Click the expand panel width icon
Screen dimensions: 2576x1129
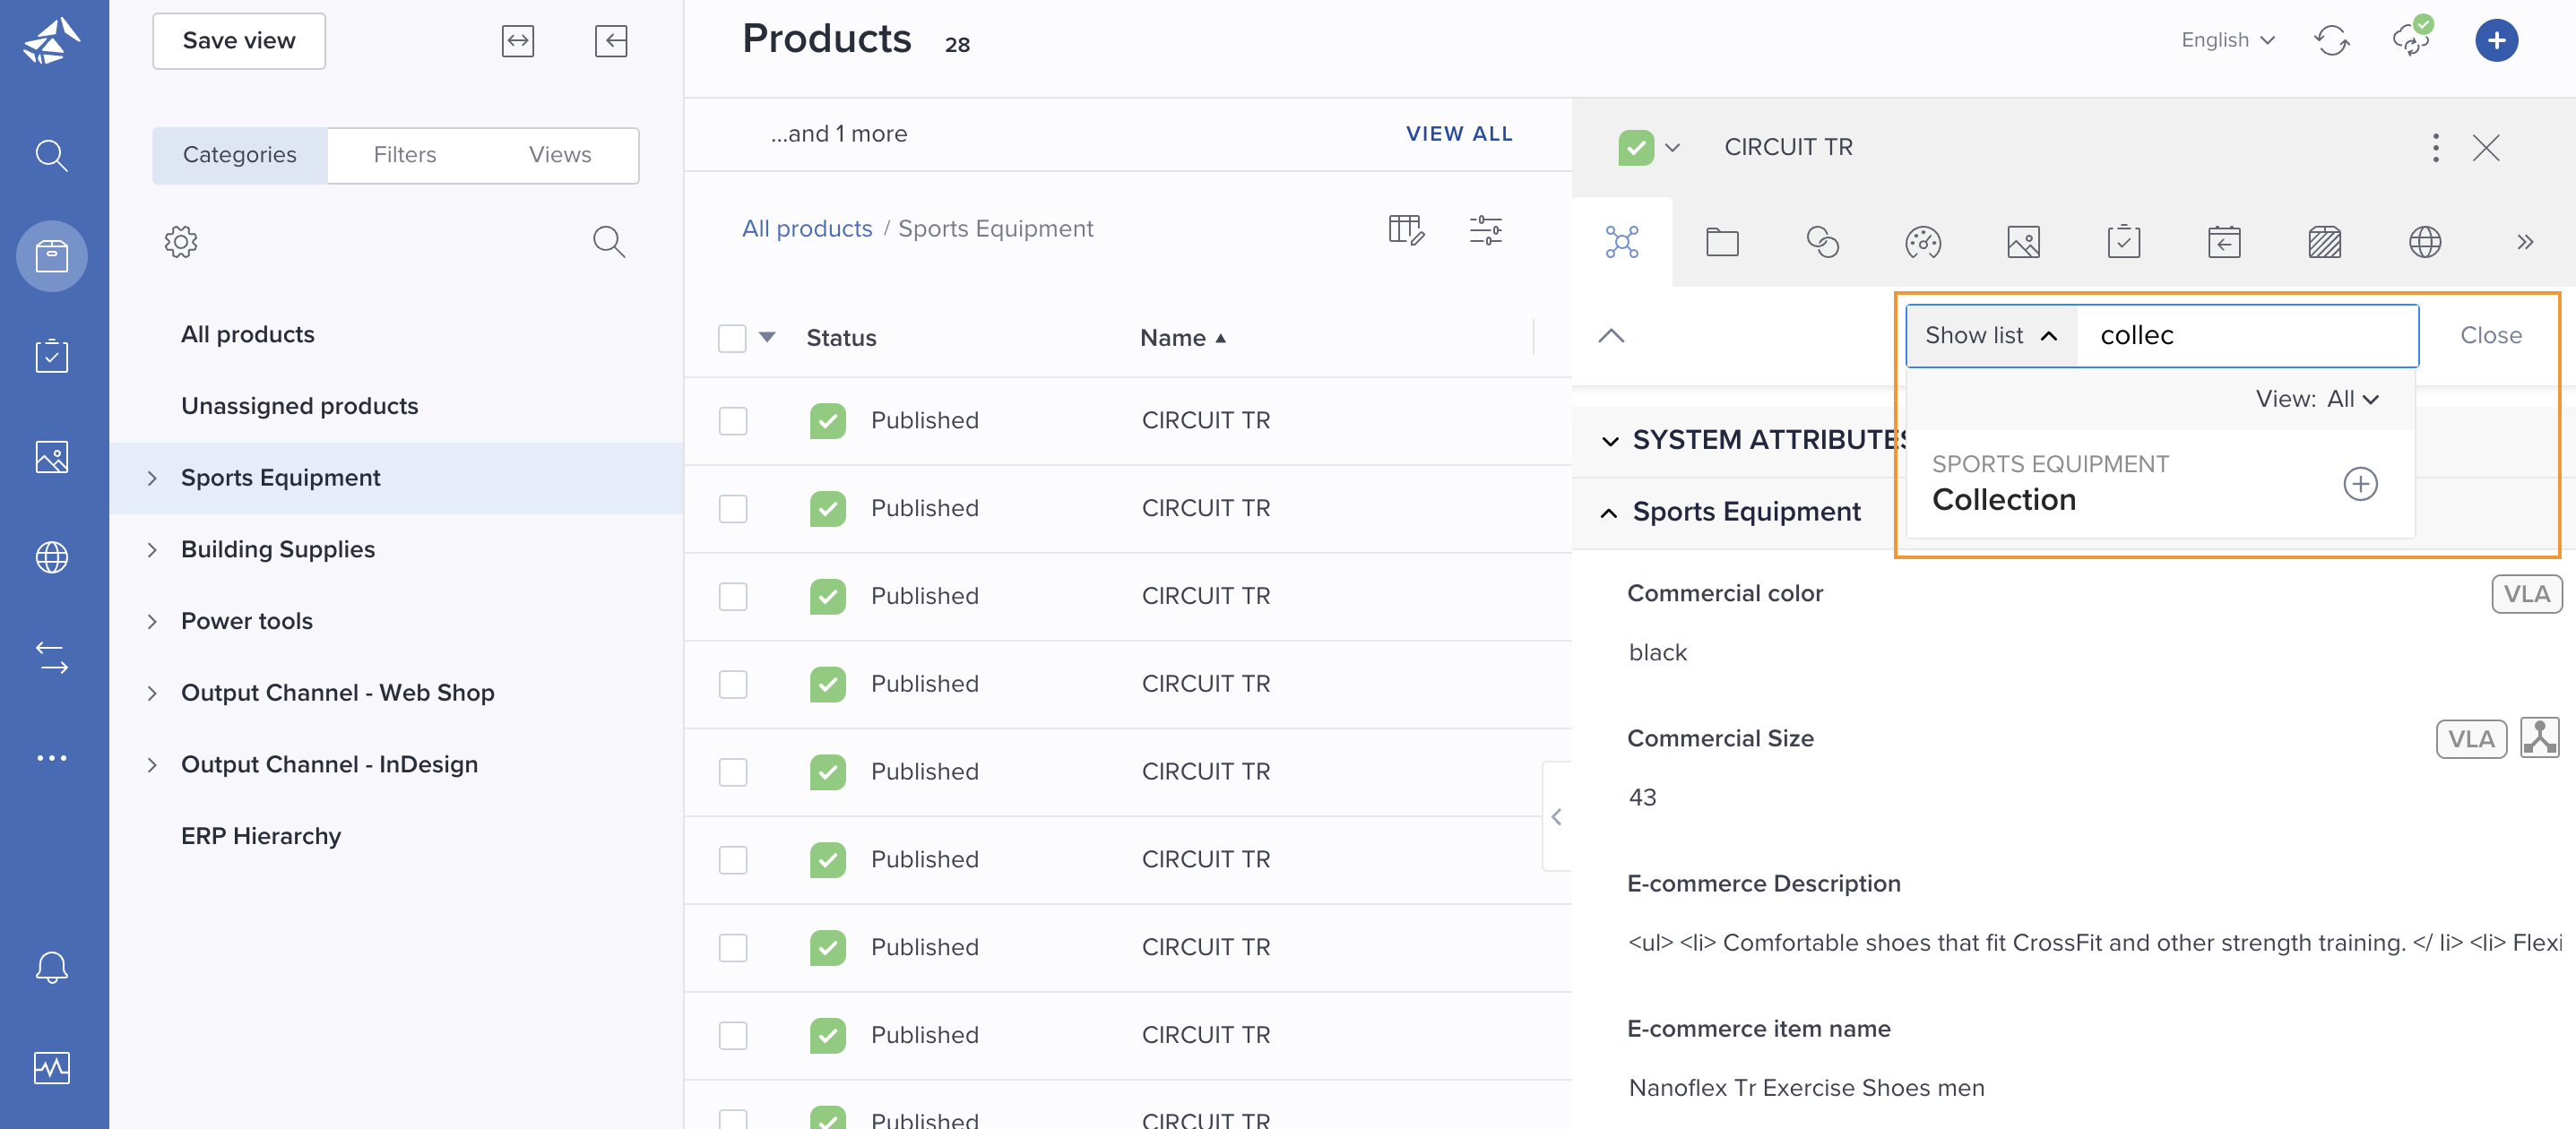click(518, 41)
